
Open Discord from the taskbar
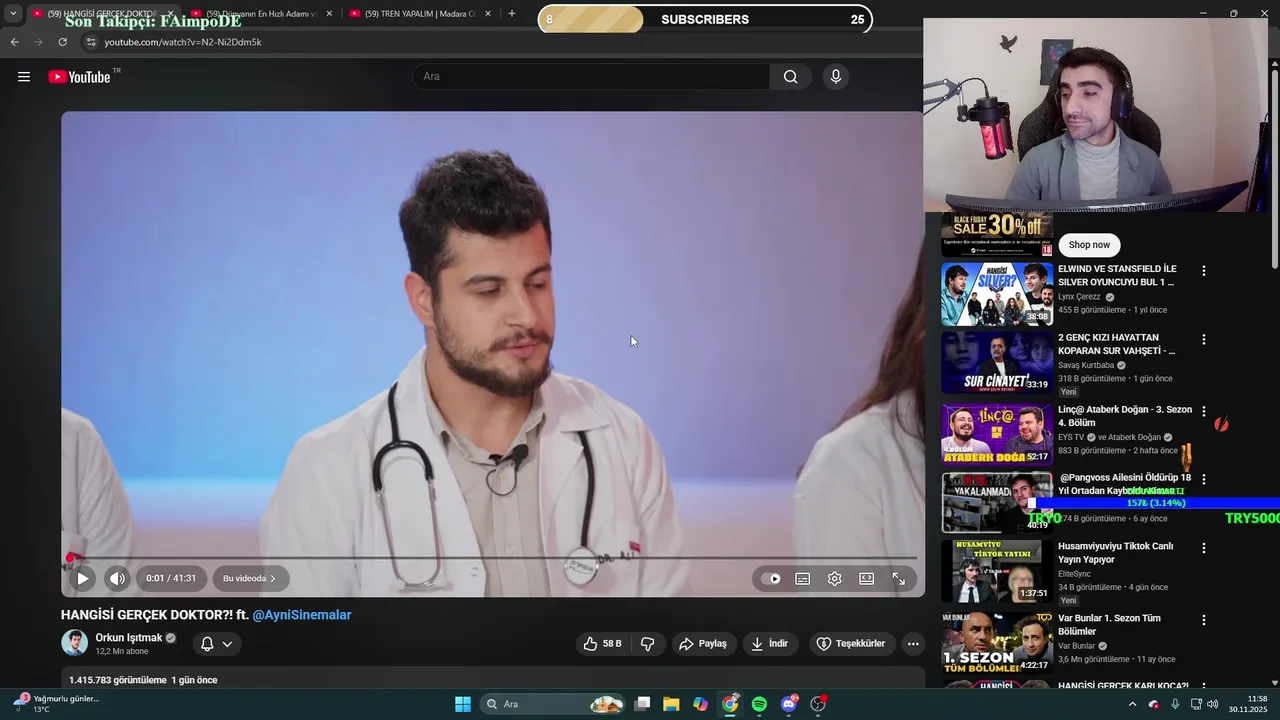coord(789,704)
